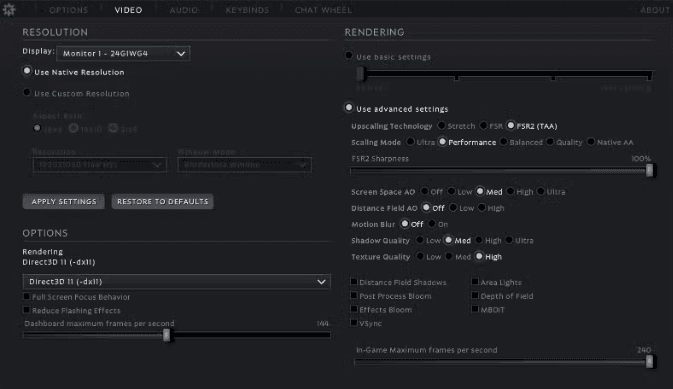Open the KEYBINDS tab
Screen dimensions: 673x389
pos(247,10)
